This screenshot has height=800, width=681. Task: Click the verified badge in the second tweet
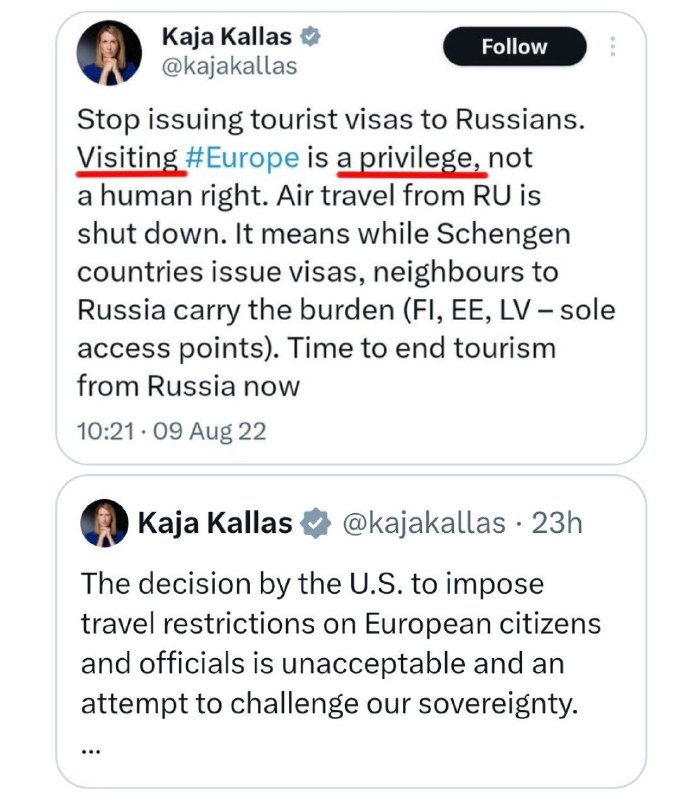point(316,522)
